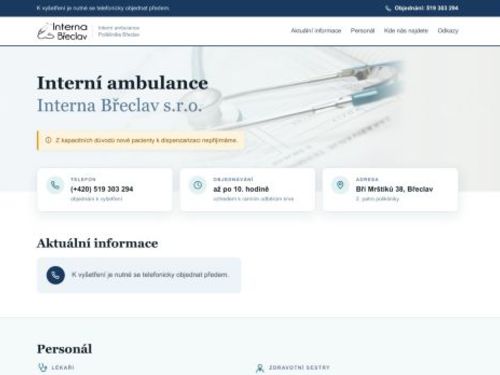Click the phone icon in Telefon card
Image resolution: width=500 pixels, height=375 pixels.
(55, 185)
